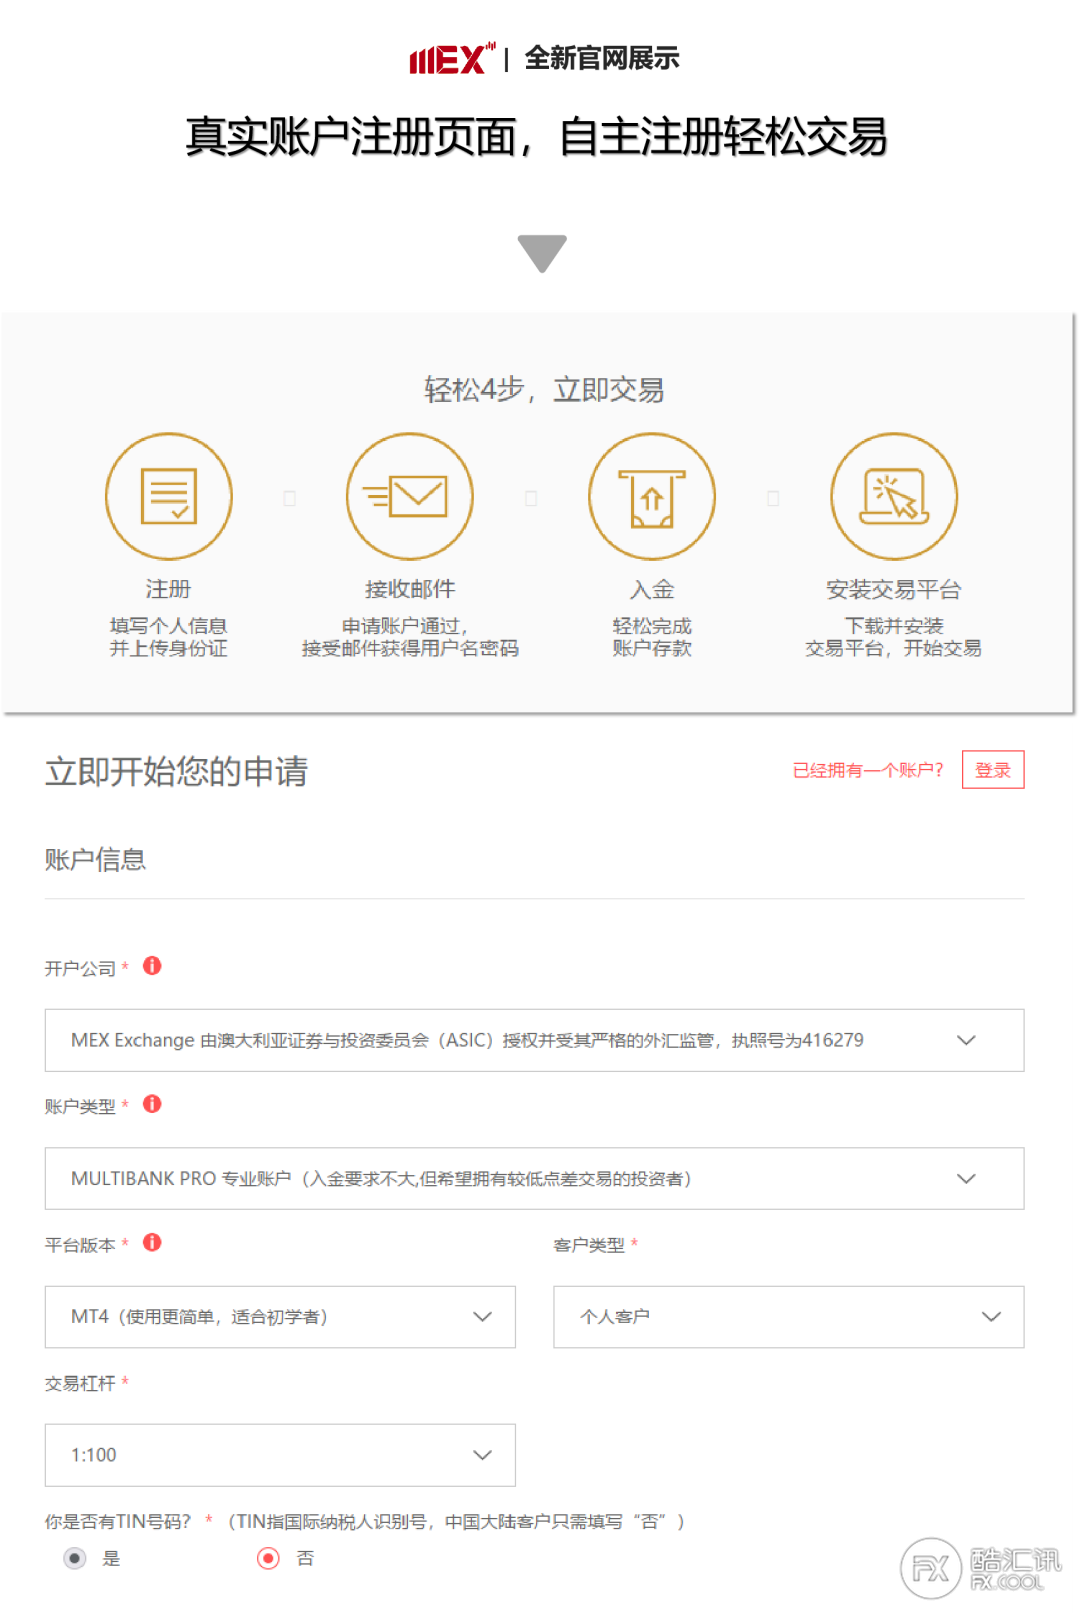The width and height of the screenshot is (1080, 1613).
Task: Click the 入金 deposit step icon
Action: point(652,496)
